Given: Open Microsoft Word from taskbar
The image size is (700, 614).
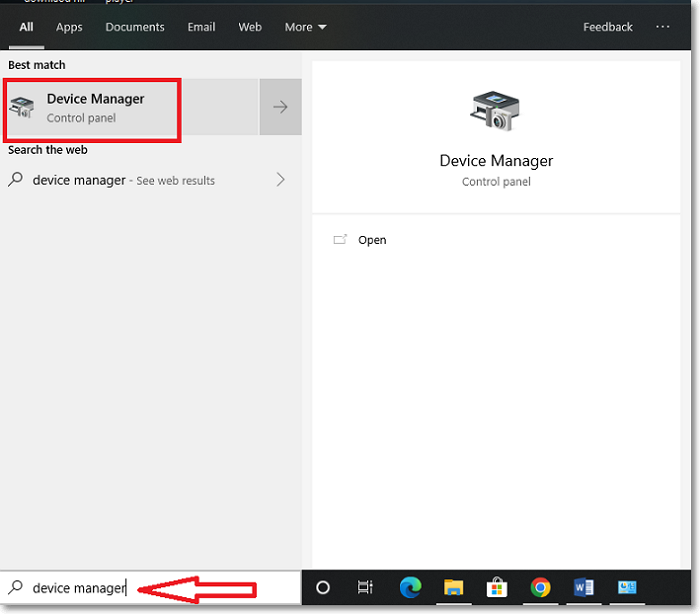Looking at the screenshot, I should click(x=583, y=588).
